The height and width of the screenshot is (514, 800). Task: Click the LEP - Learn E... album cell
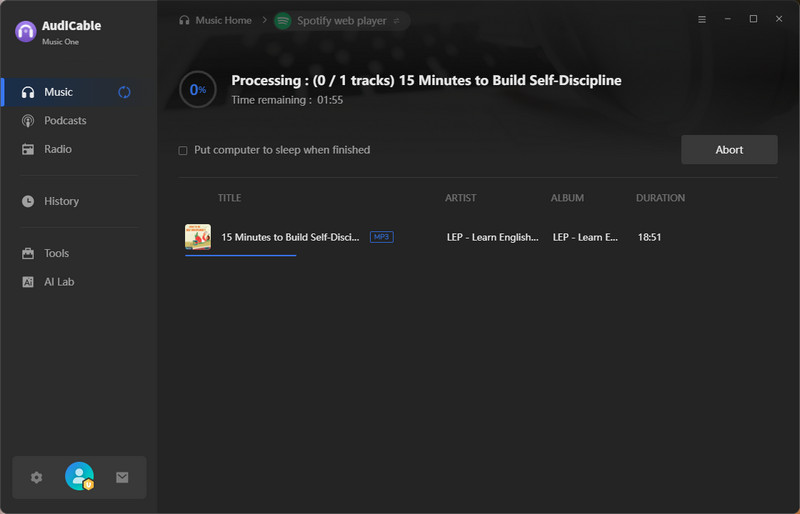(585, 237)
